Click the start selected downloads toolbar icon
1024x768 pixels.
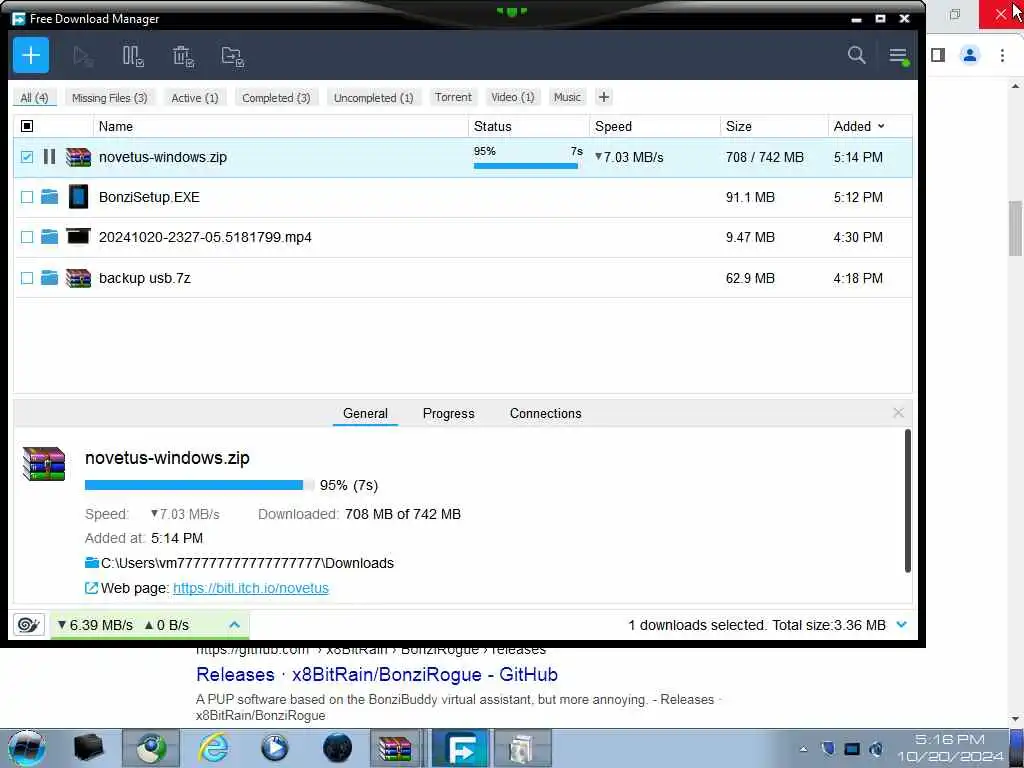point(83,56)
